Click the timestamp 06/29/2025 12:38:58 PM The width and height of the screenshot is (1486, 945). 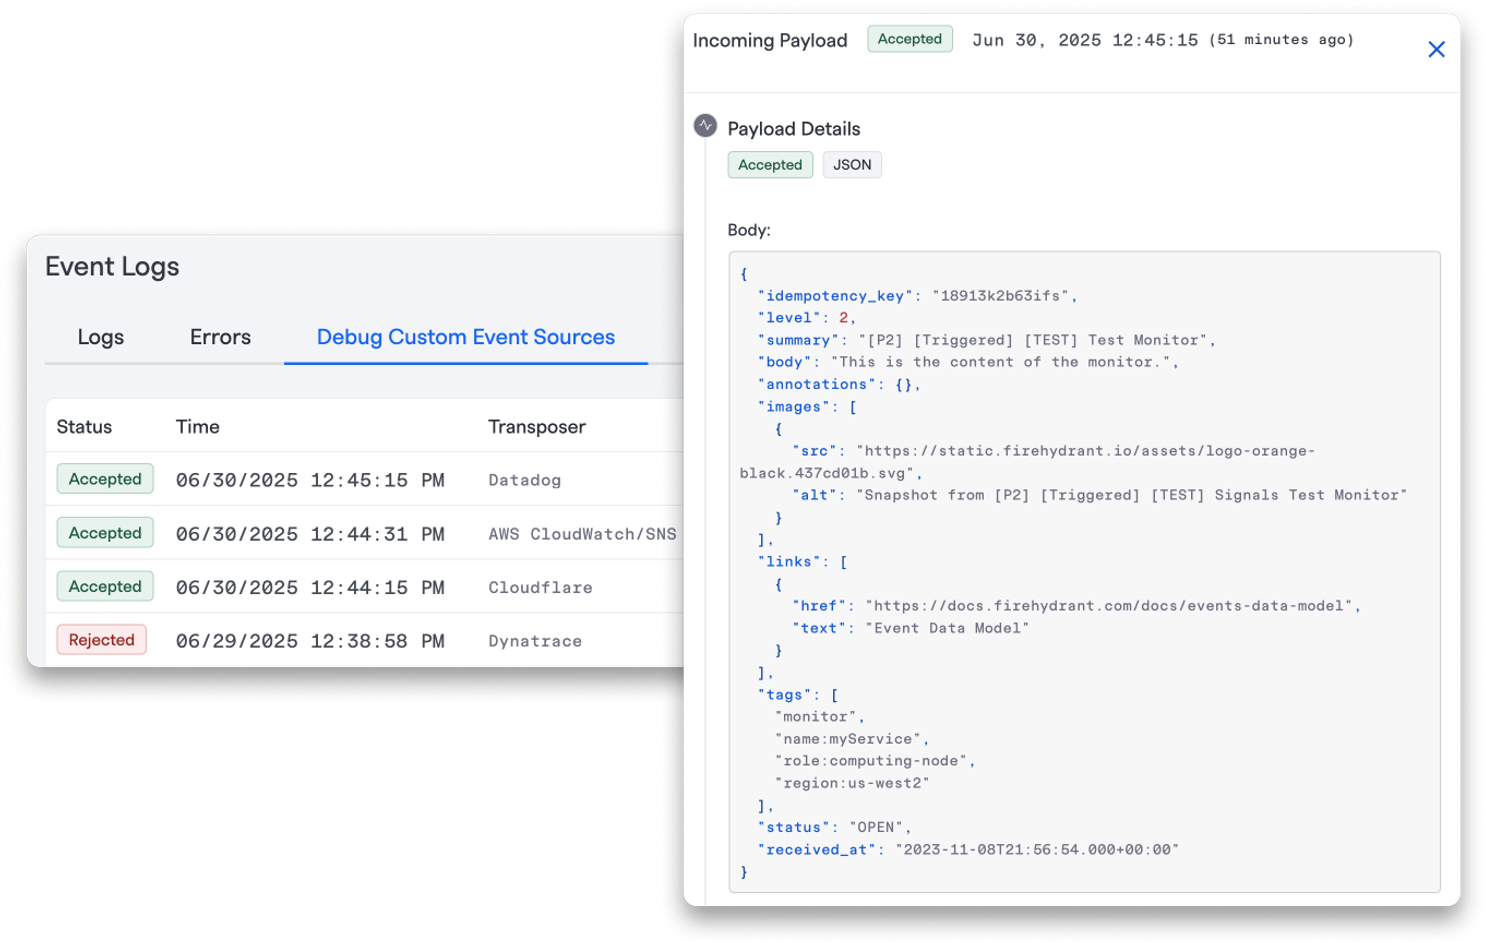click(x=310, y=641)
